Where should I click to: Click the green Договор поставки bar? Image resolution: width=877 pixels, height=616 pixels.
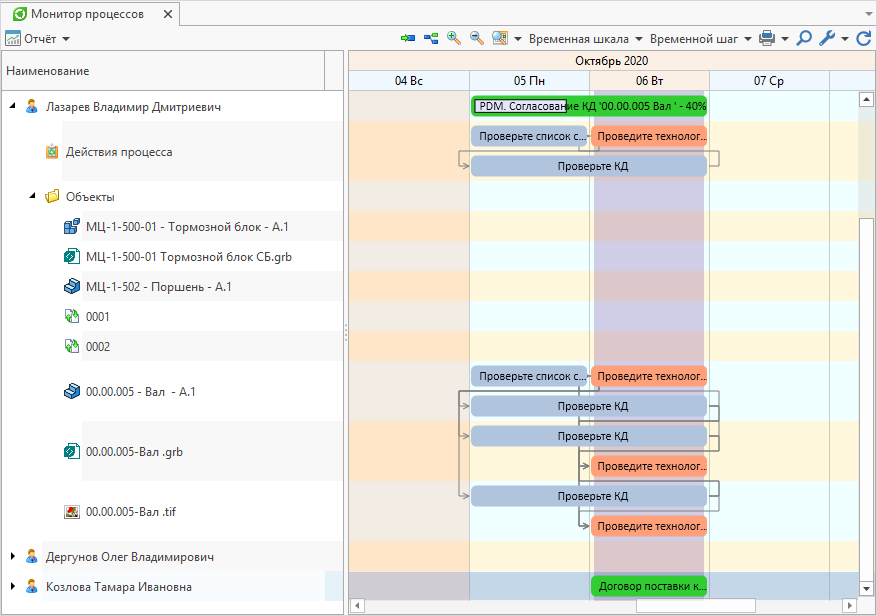tap(649, 586)
